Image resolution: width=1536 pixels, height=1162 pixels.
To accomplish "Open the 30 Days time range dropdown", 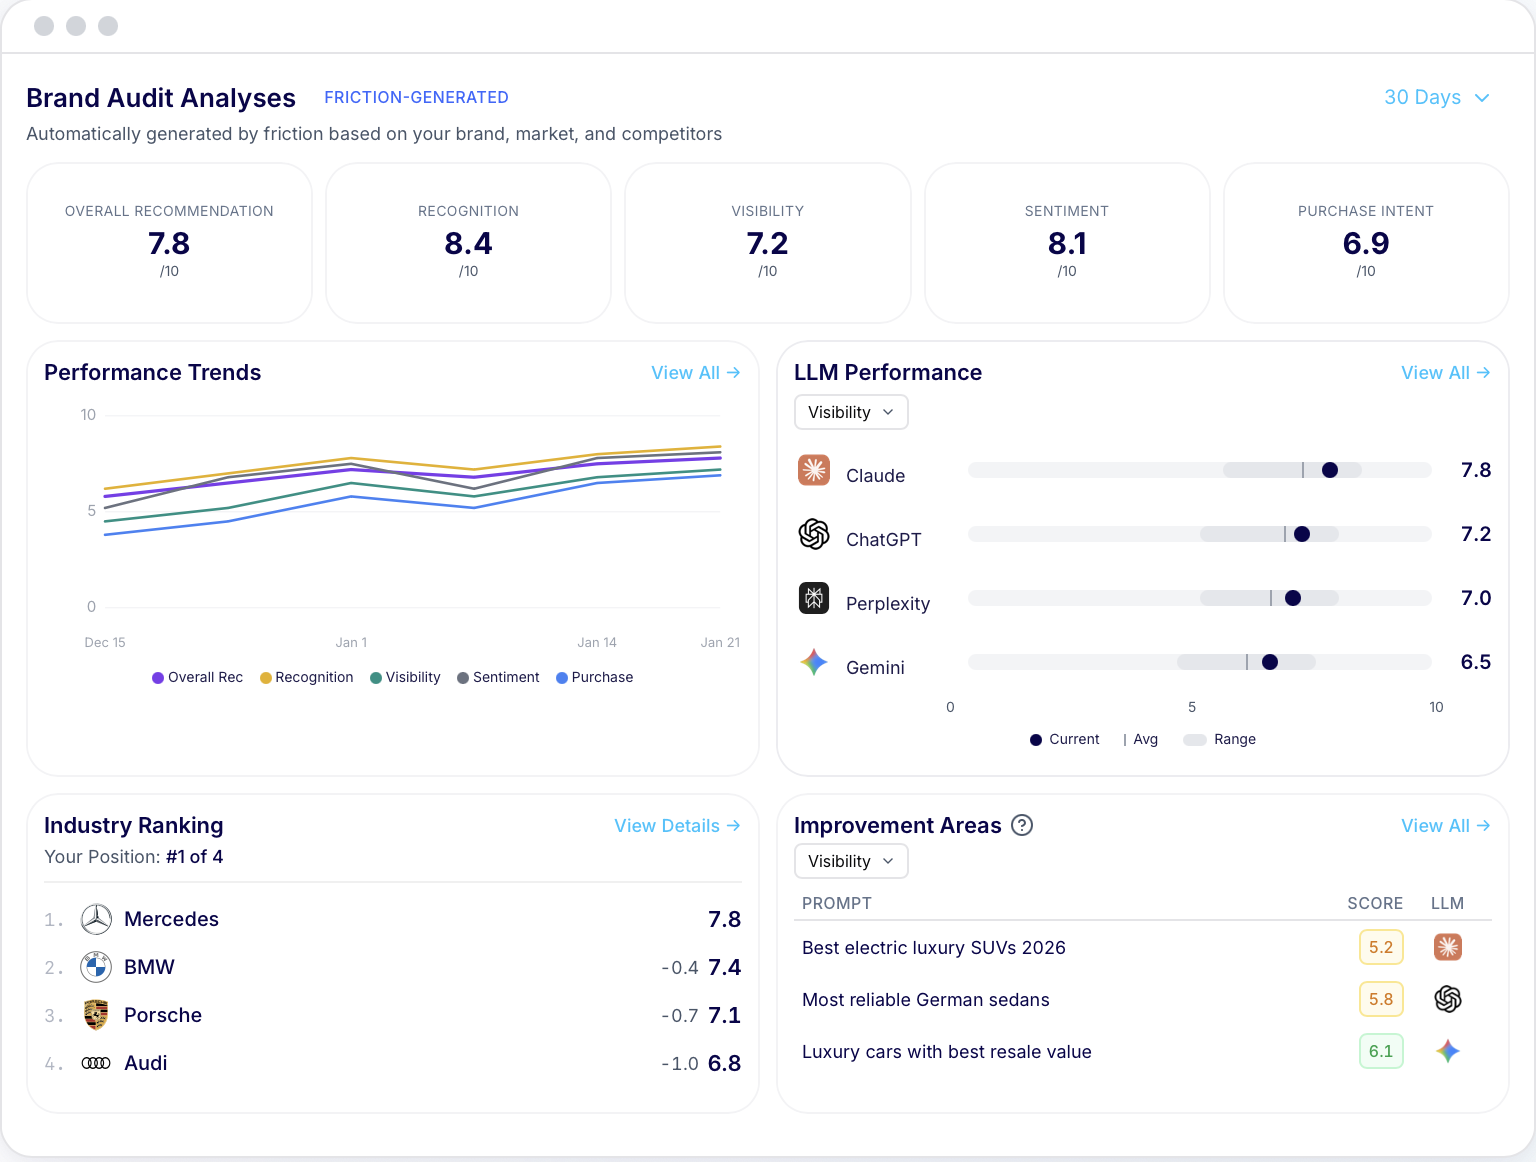I will click(x=1437, y=97).
